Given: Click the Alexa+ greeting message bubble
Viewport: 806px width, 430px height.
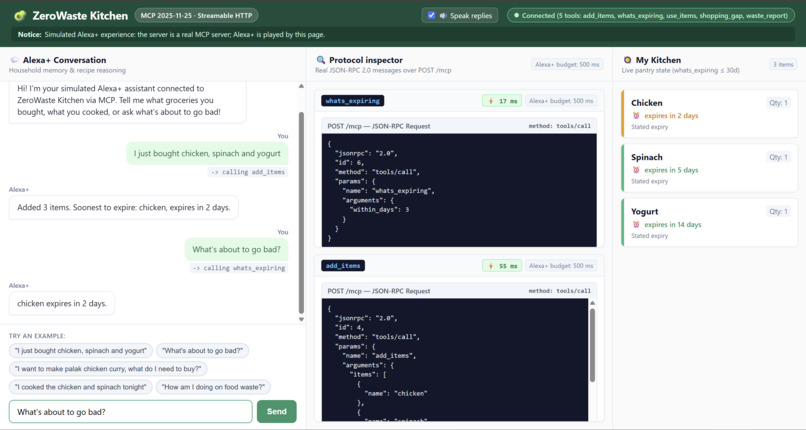Looking at the screenshot, I should tap(127, 101).
